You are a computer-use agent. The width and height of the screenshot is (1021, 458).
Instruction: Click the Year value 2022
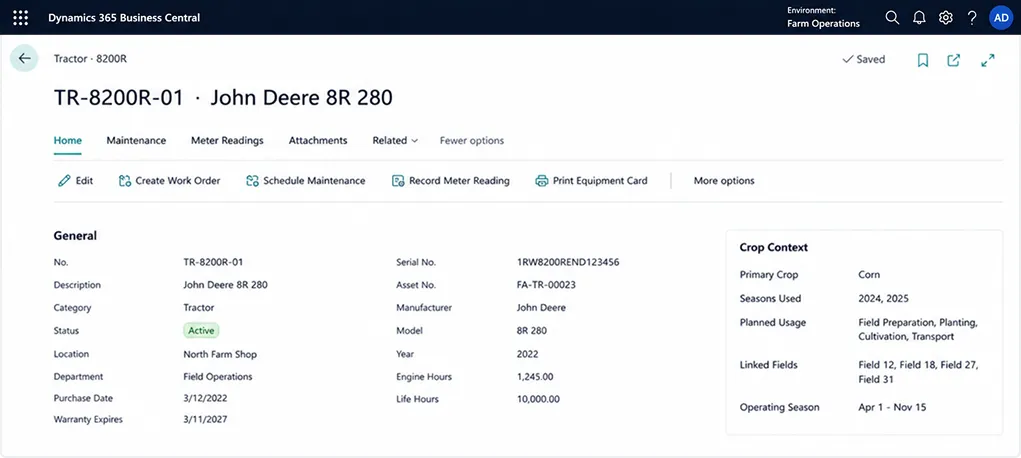point(527,354)
